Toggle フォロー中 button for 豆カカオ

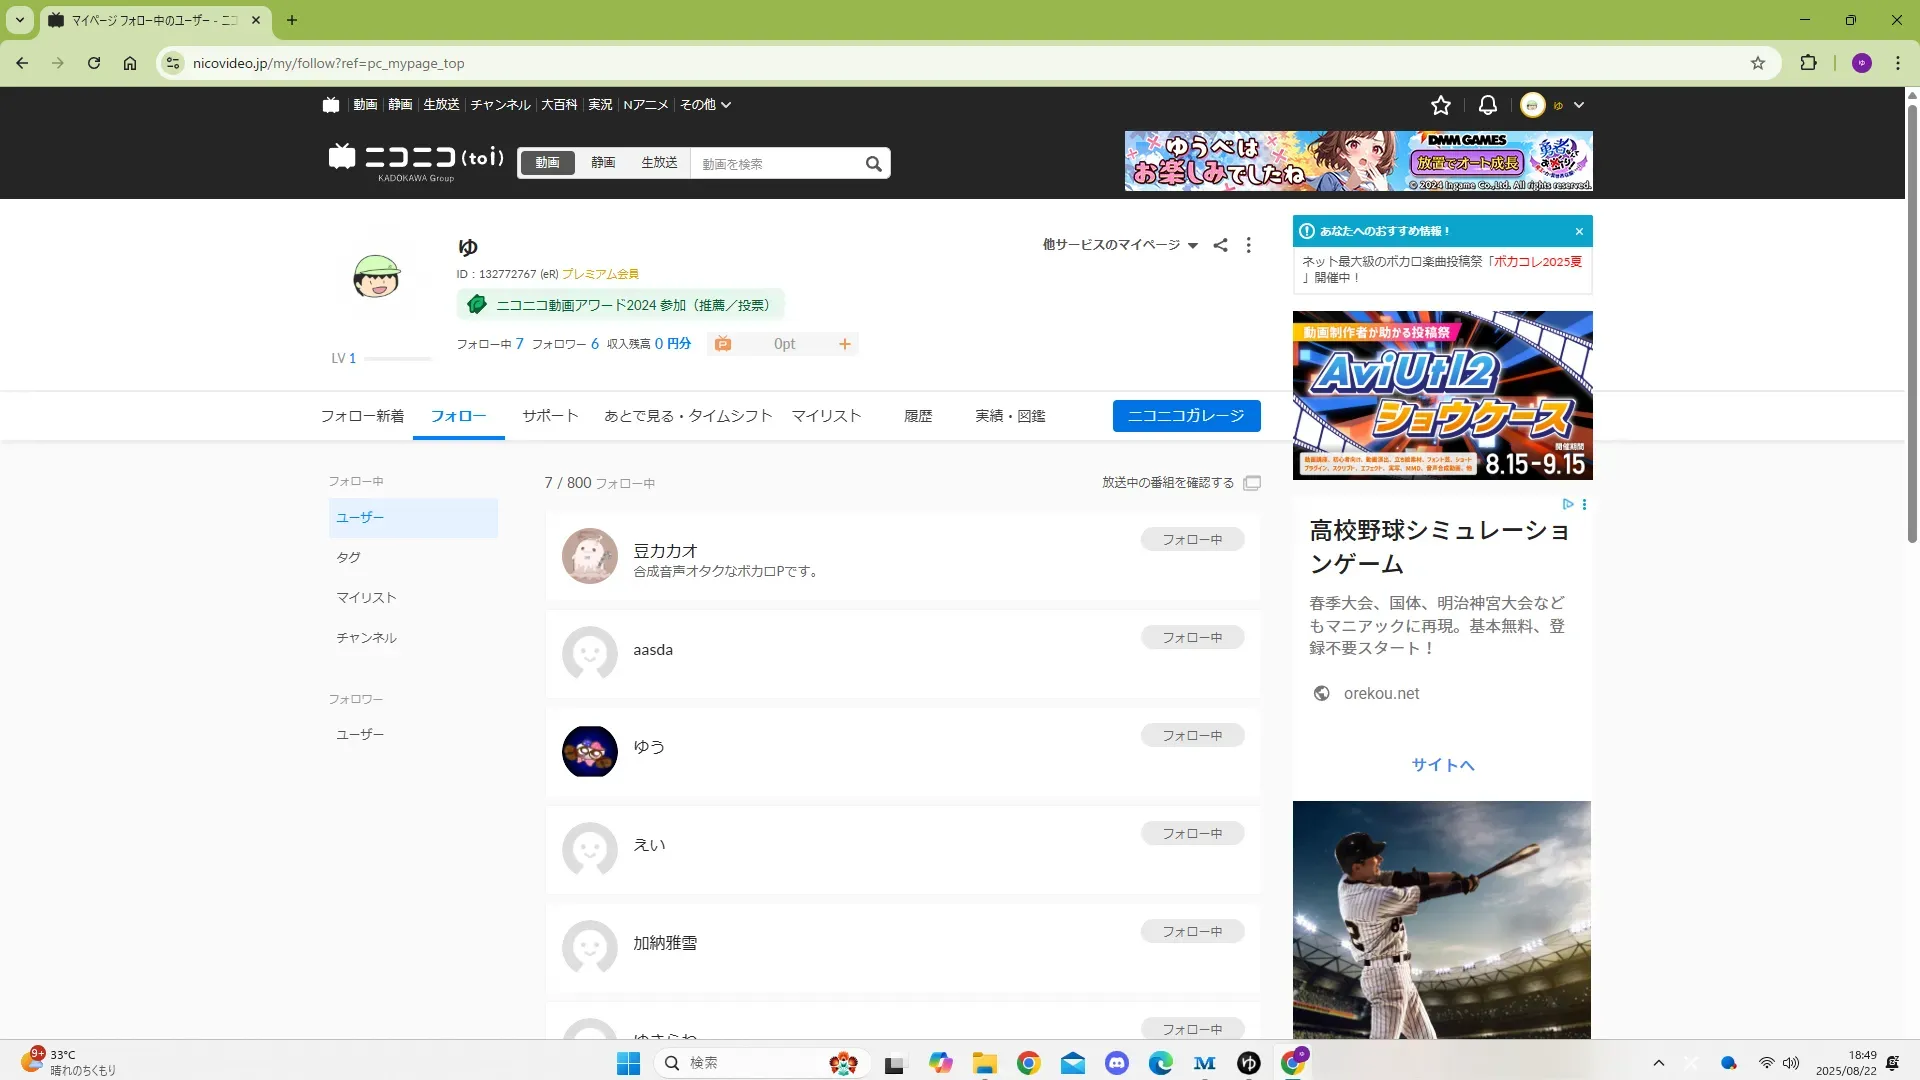1191,539
